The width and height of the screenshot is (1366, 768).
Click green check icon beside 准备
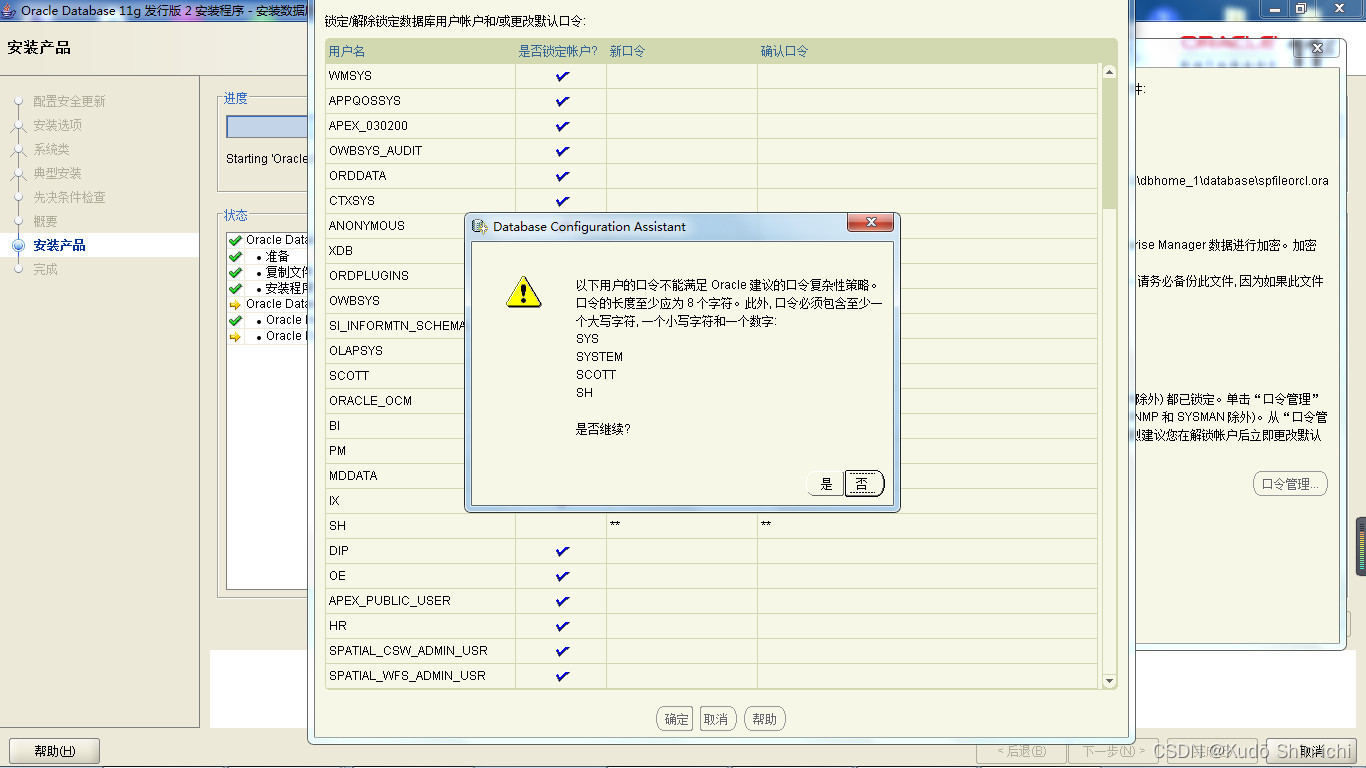pos(235,257)
